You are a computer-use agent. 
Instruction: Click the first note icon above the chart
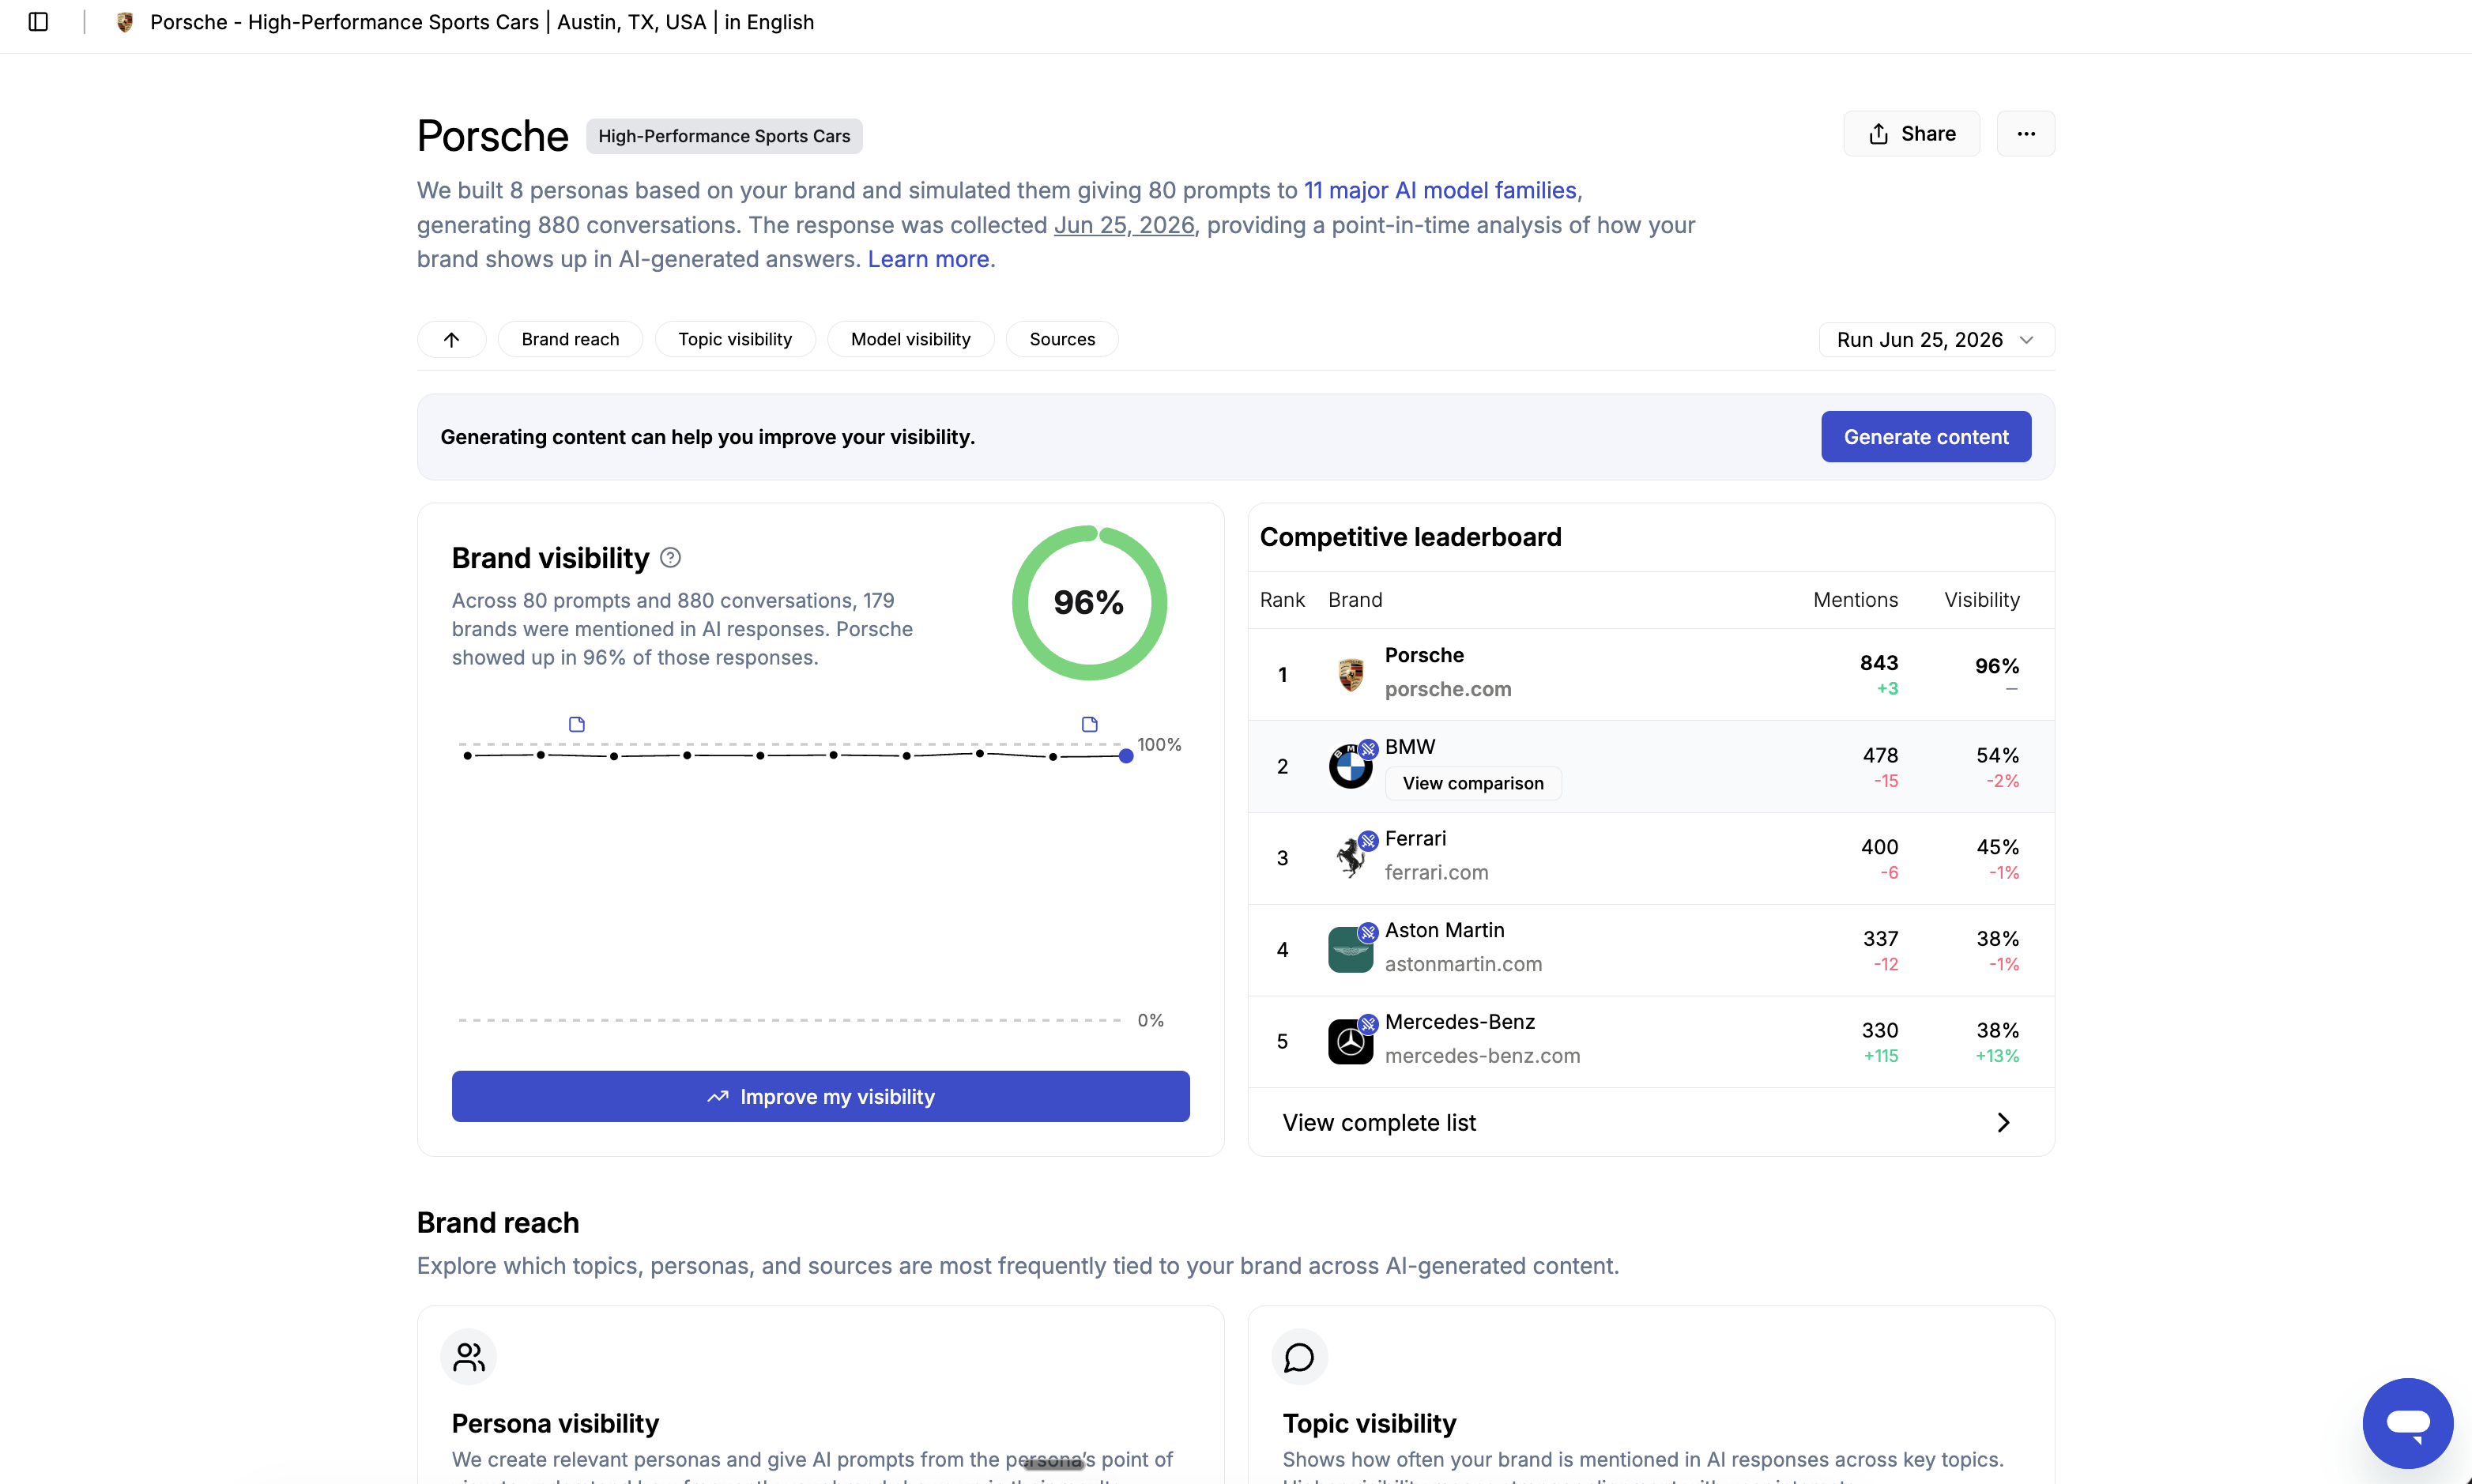tap(577, 724)
